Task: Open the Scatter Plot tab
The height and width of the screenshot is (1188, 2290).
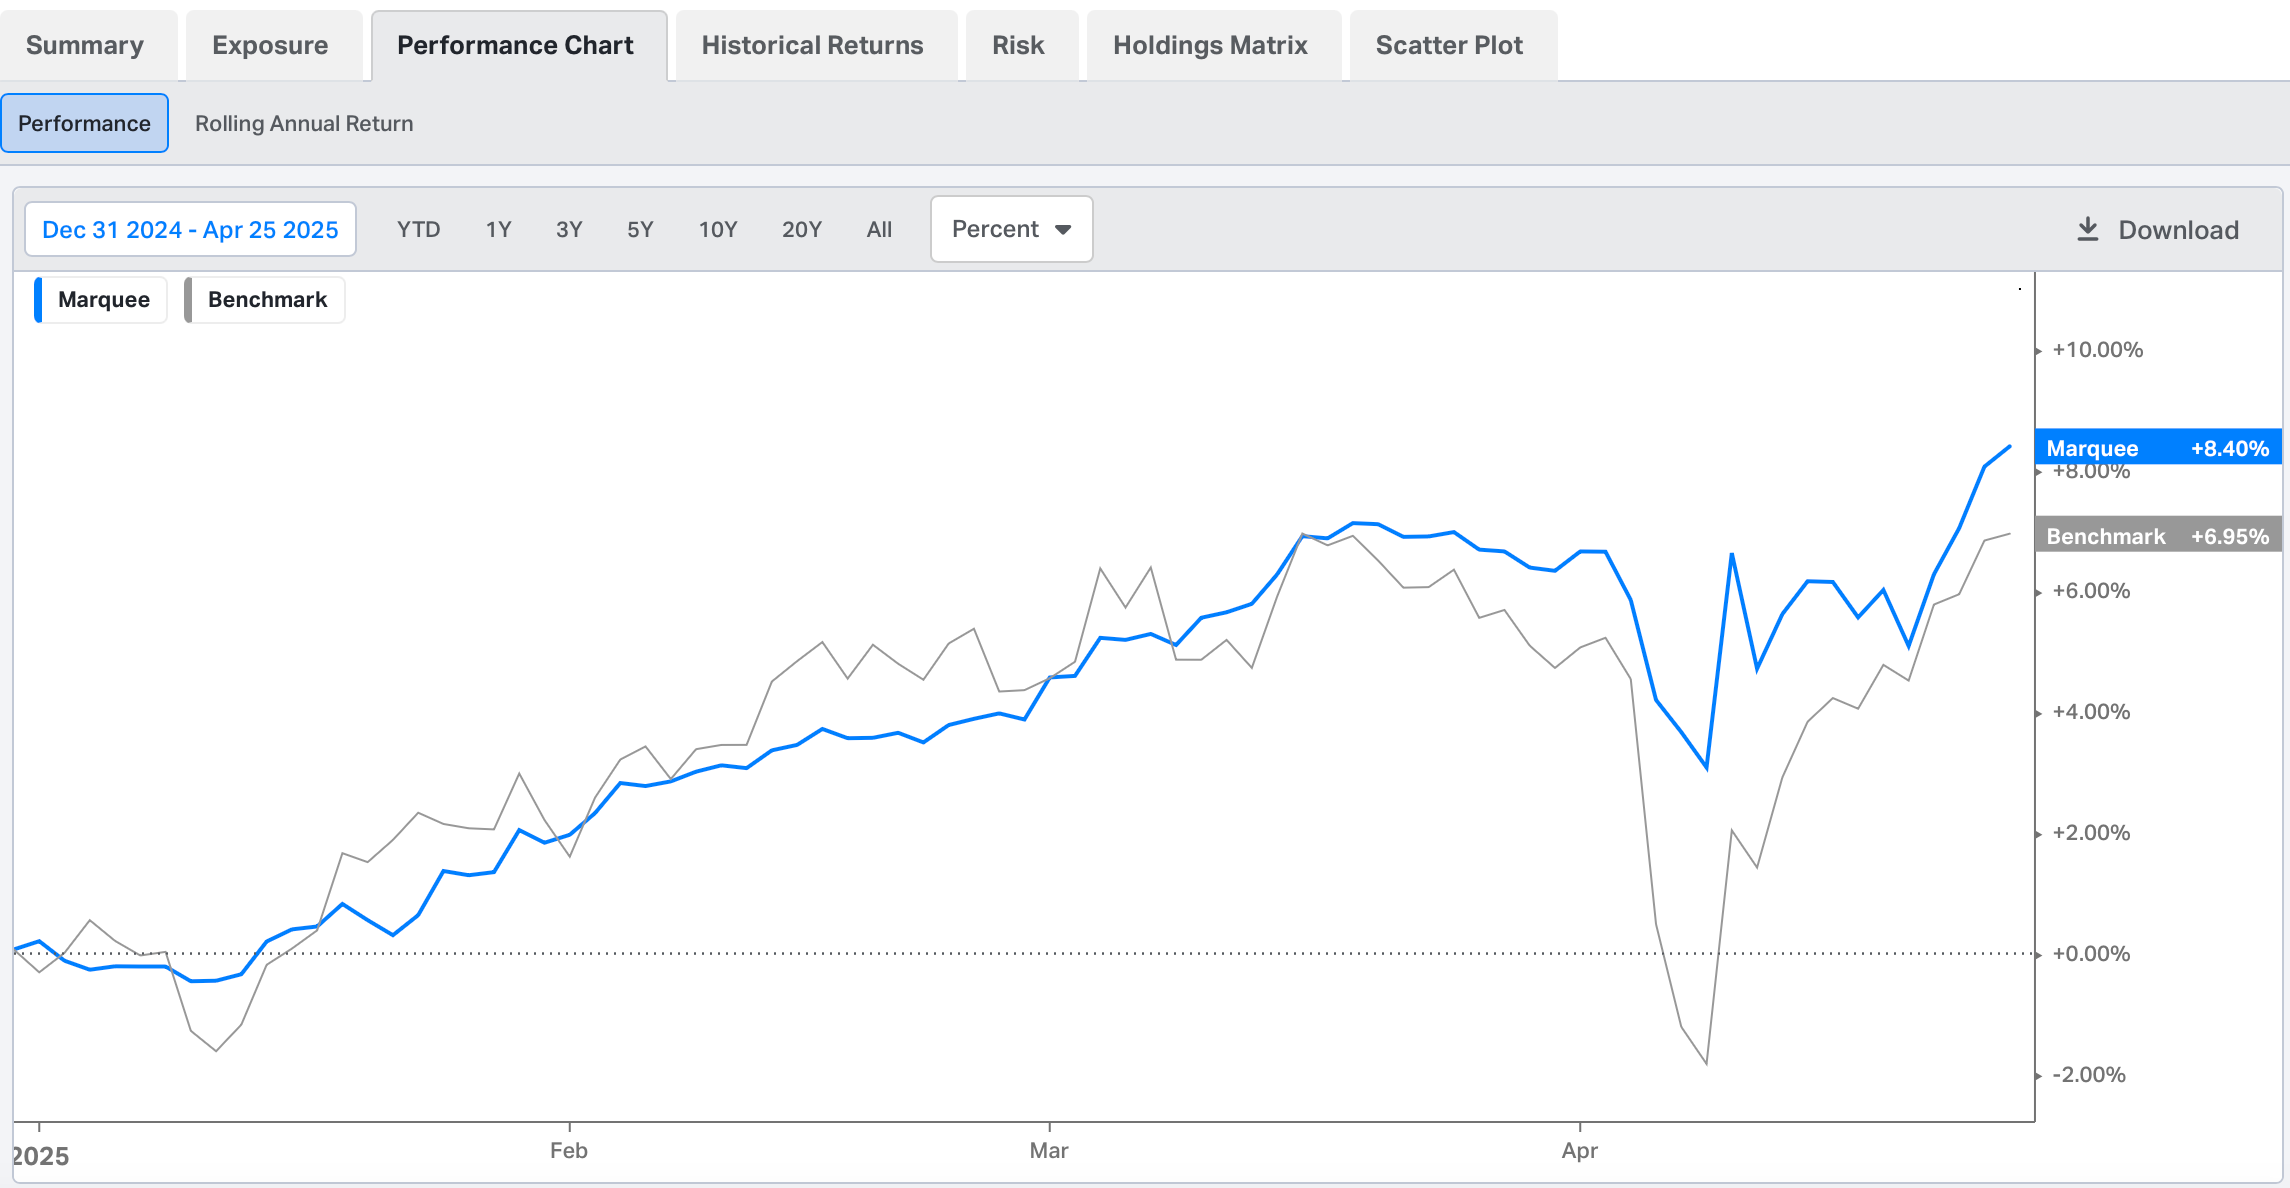Action: pyautogui.click(x=1449, y=46)
